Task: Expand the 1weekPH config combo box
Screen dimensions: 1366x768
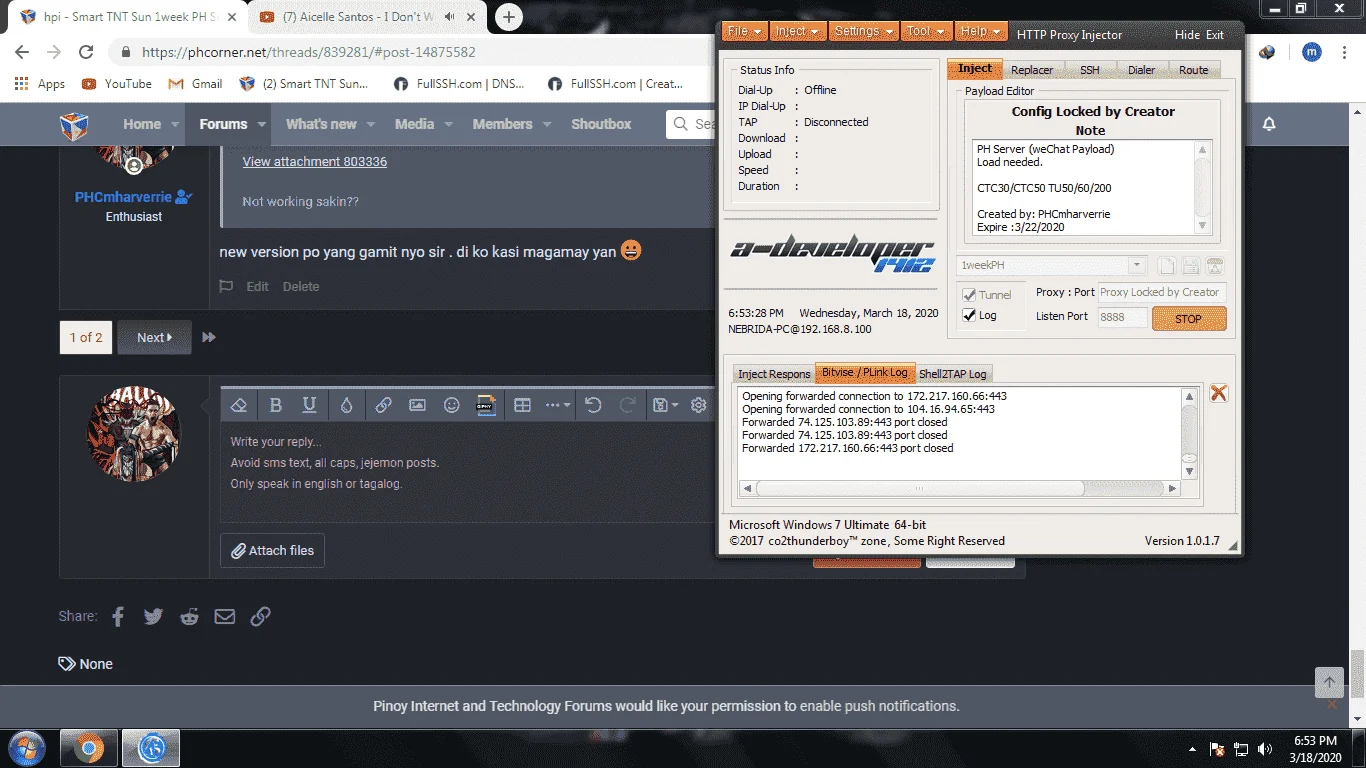Action: 1136,266
